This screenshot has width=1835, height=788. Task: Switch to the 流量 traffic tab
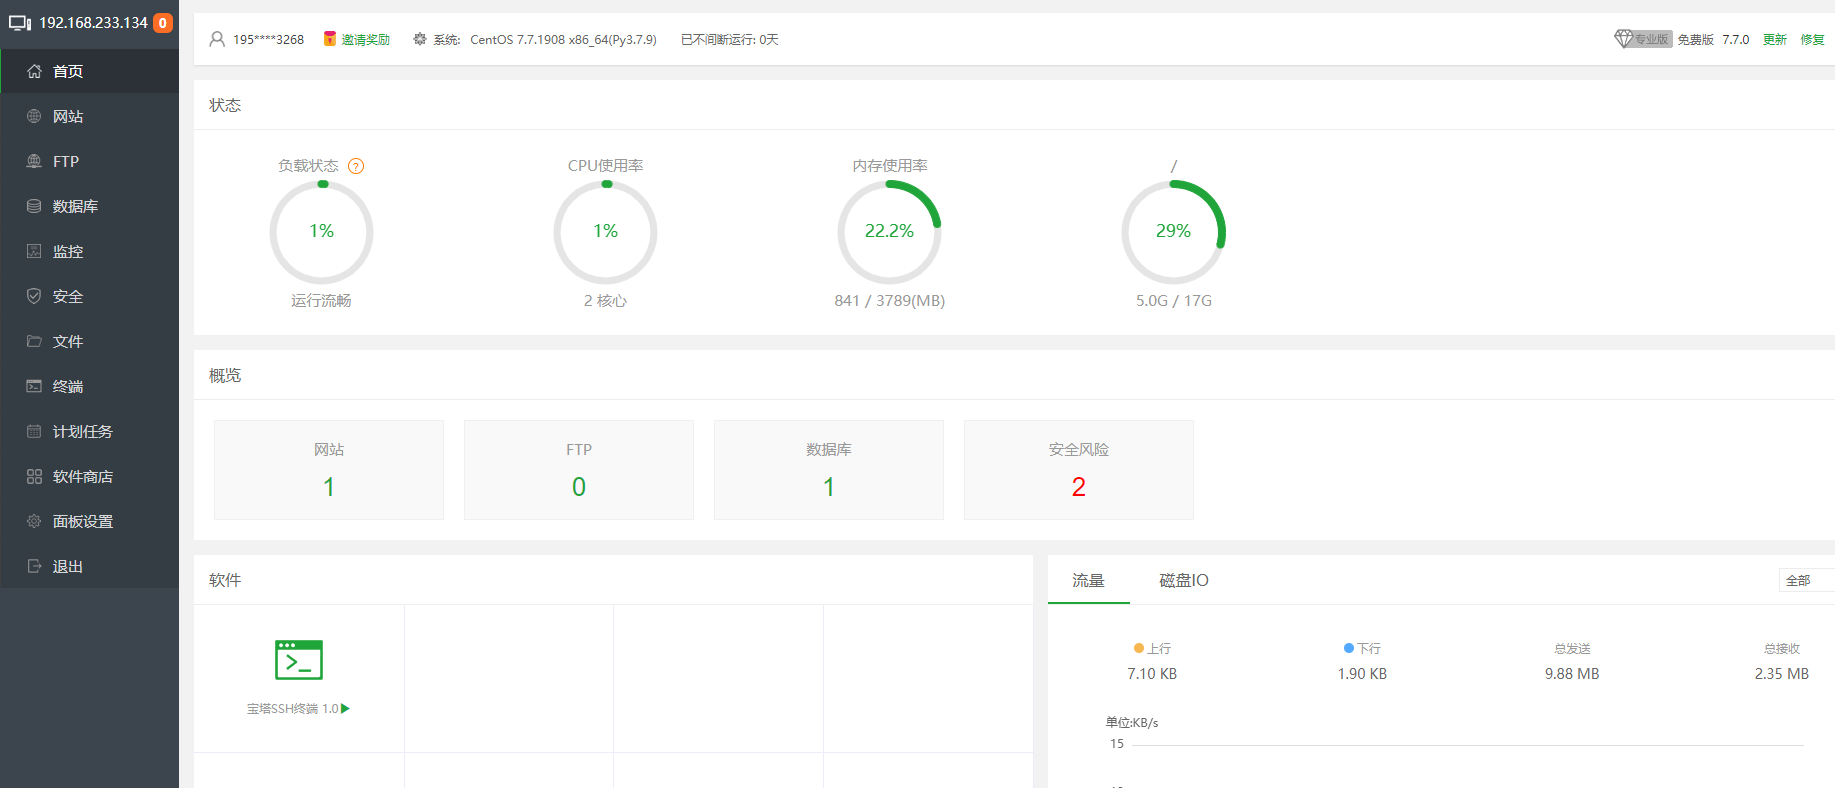click(1088, 580)
